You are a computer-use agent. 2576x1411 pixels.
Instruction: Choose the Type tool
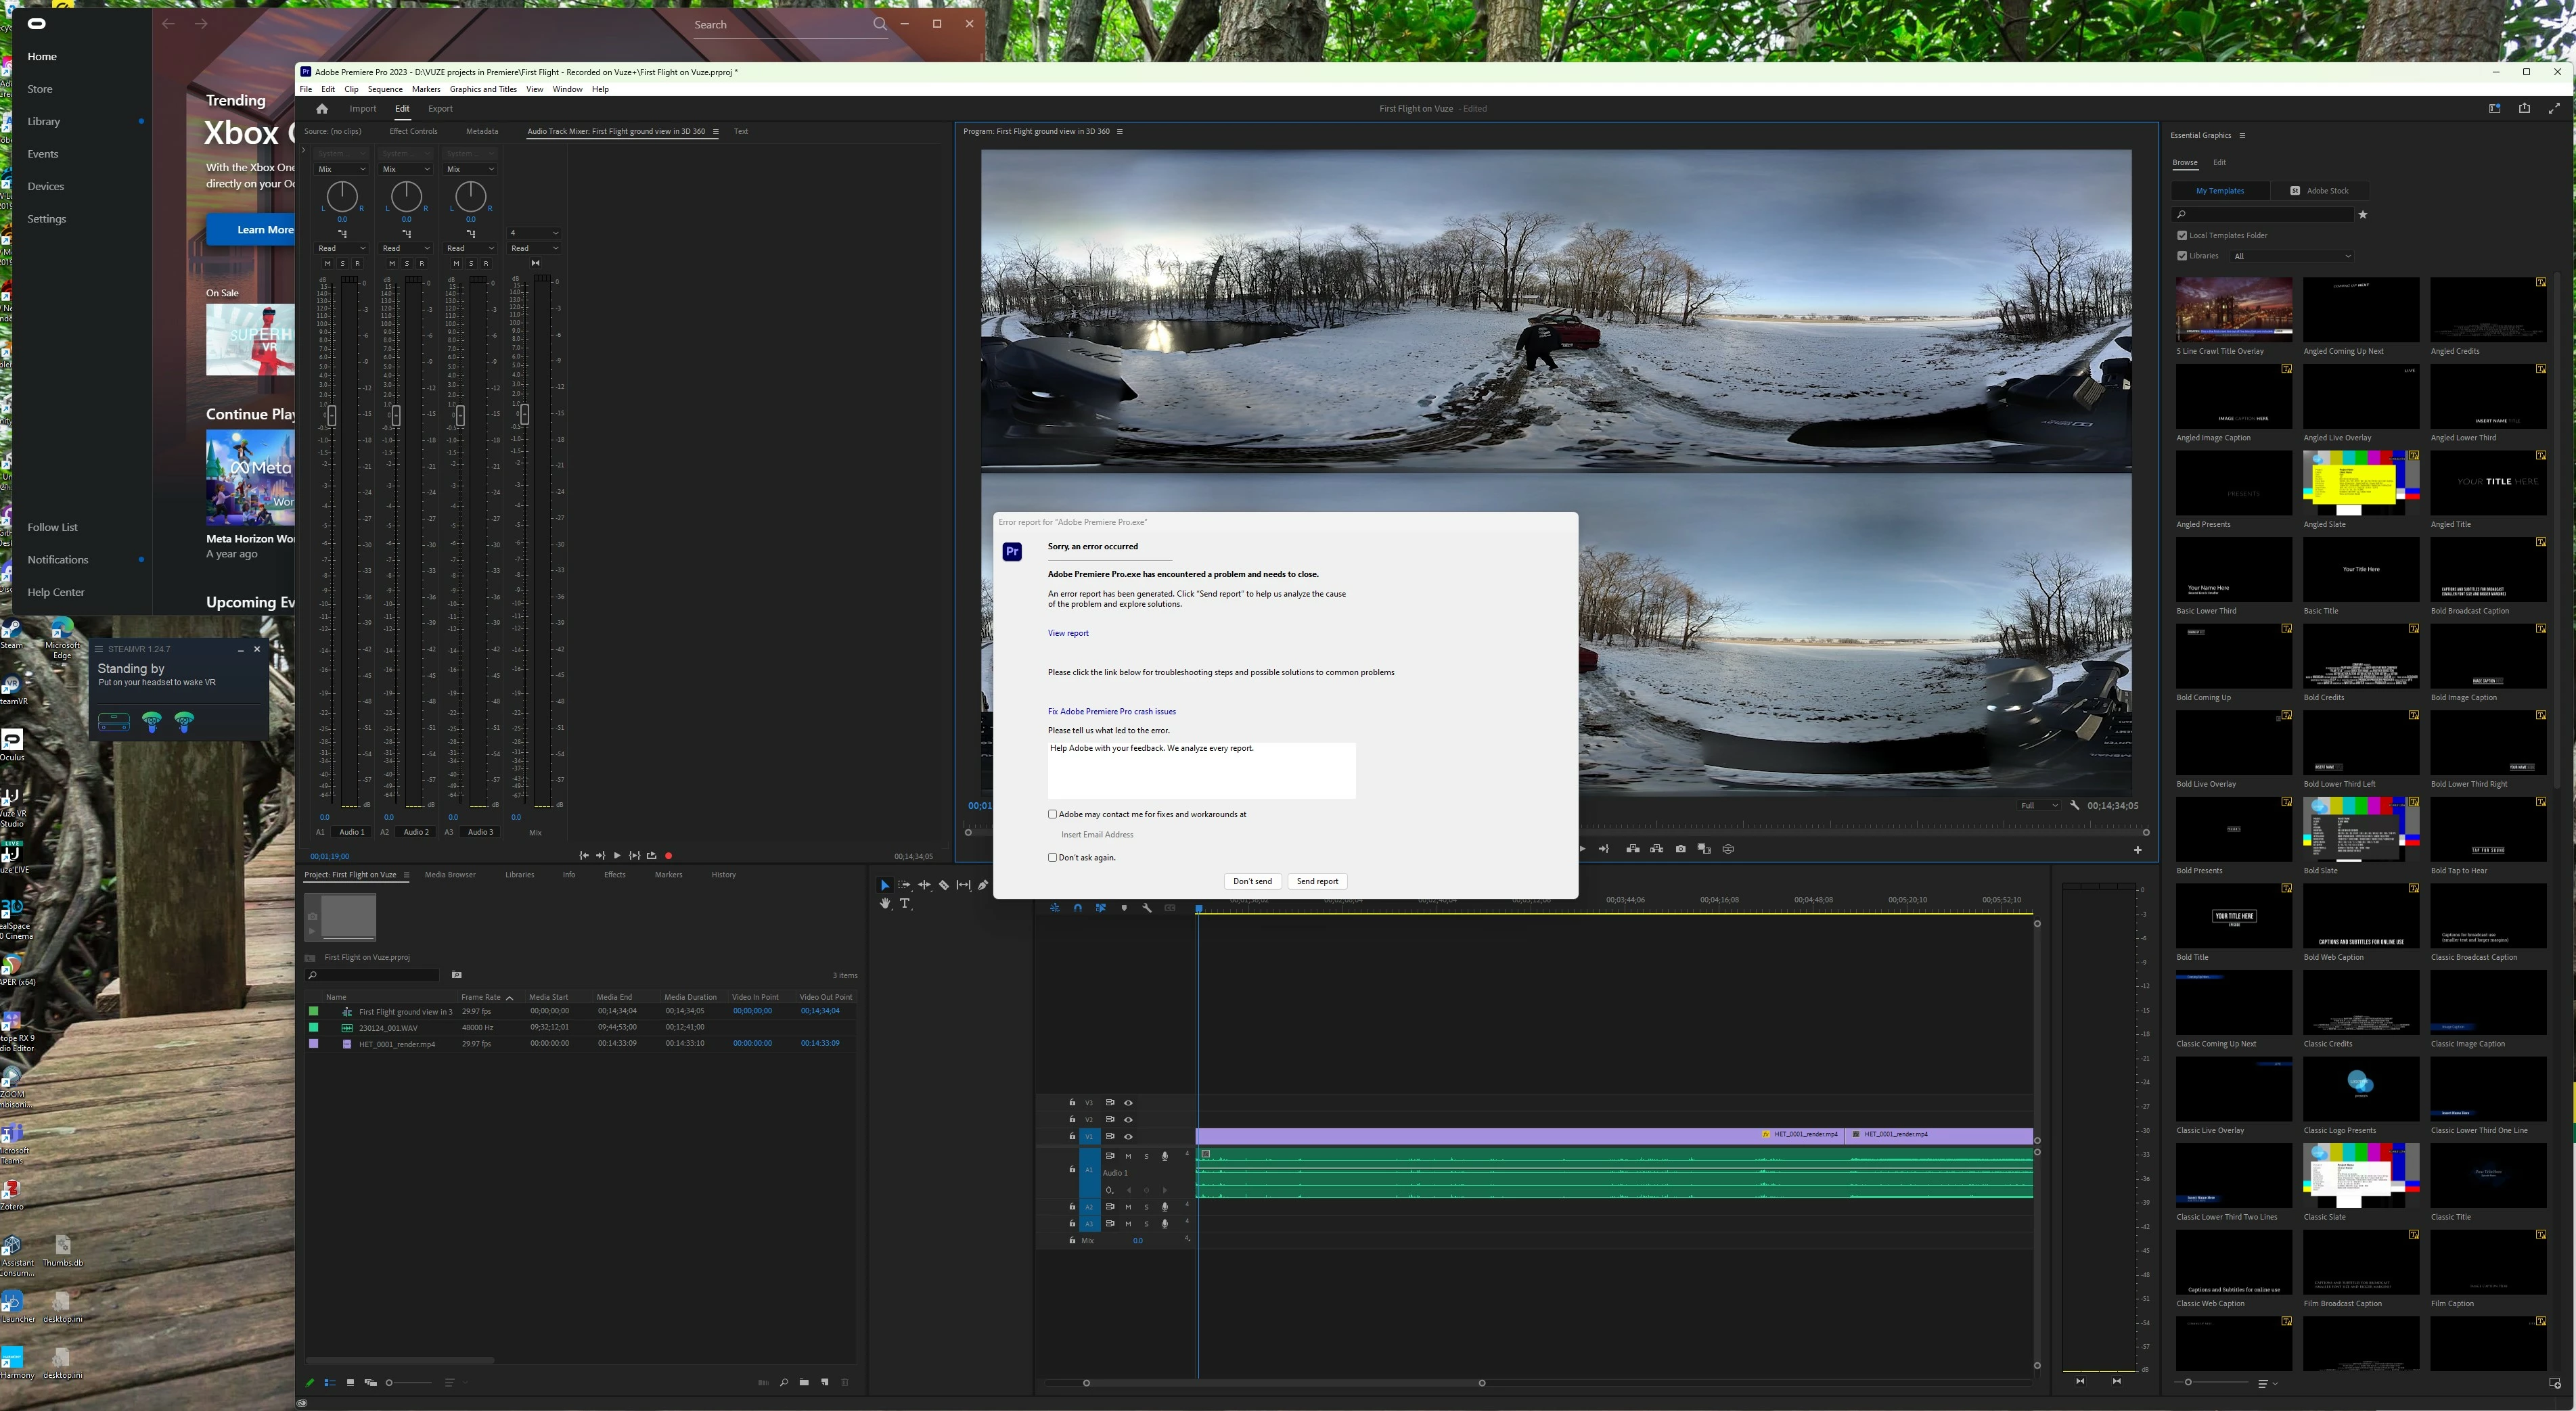905,904
